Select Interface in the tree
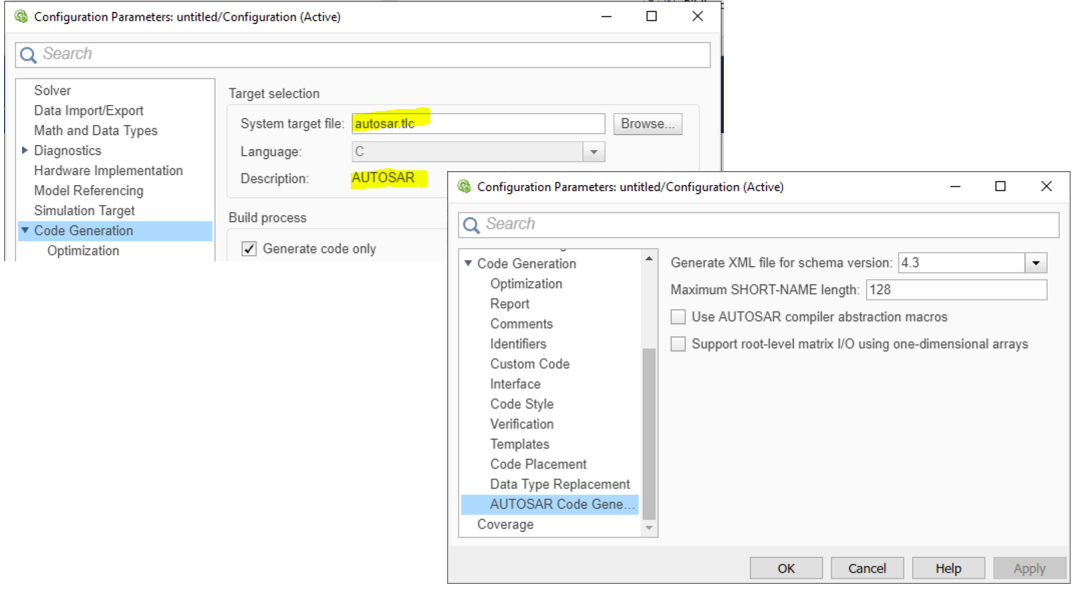Viewport: 1080px width, 590px height. pyautogui.click(x=515, y=383)
